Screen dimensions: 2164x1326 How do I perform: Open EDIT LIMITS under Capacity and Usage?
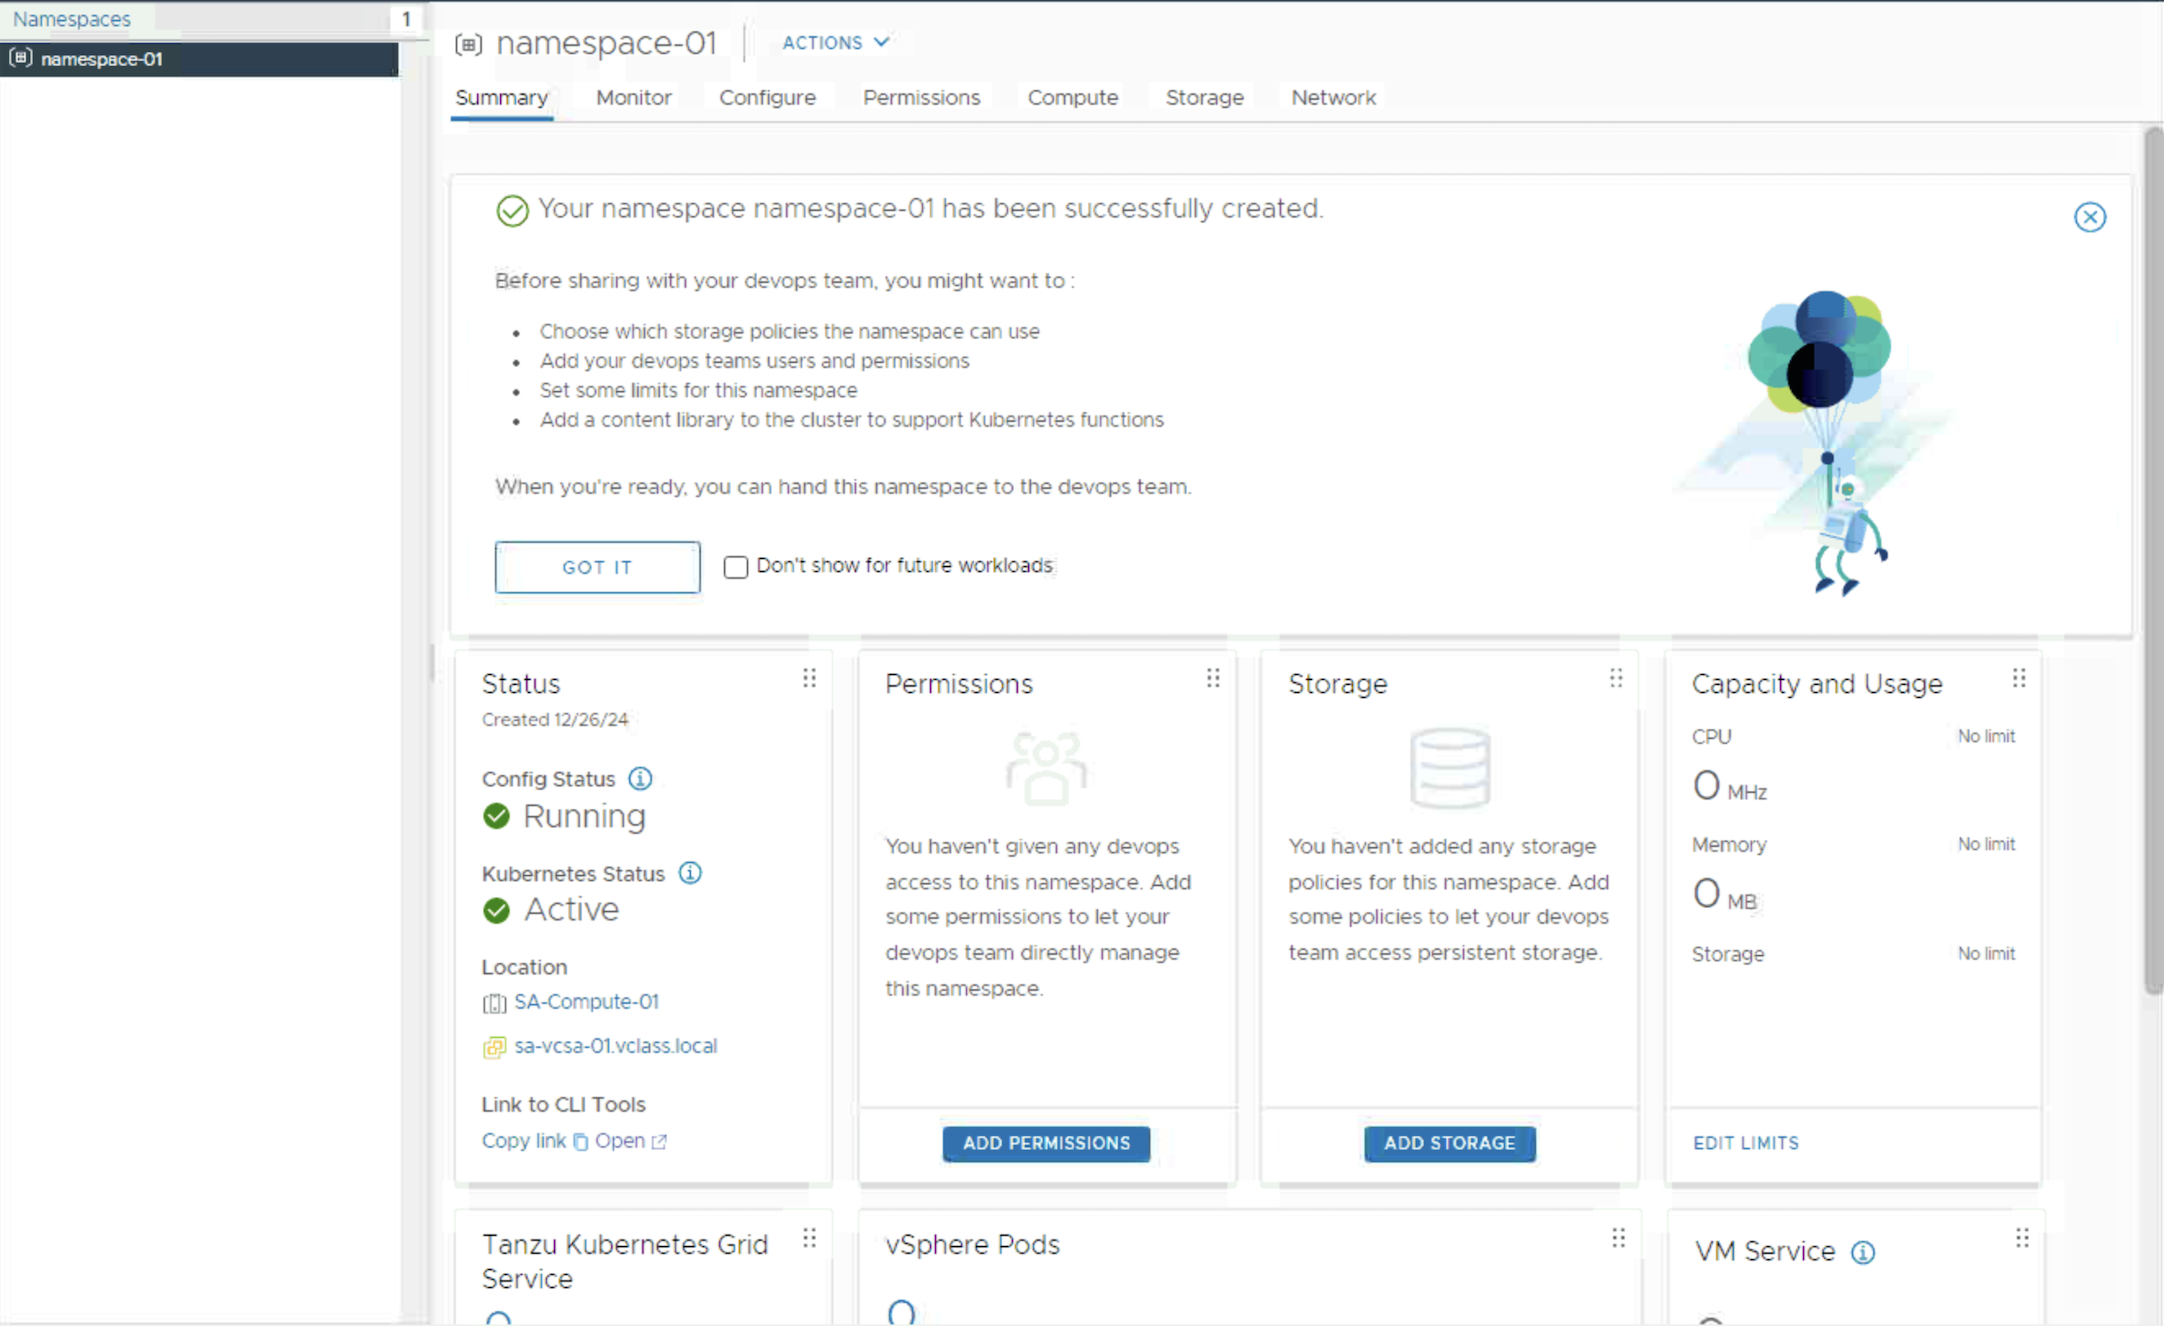click(x=1746, y=1142)
